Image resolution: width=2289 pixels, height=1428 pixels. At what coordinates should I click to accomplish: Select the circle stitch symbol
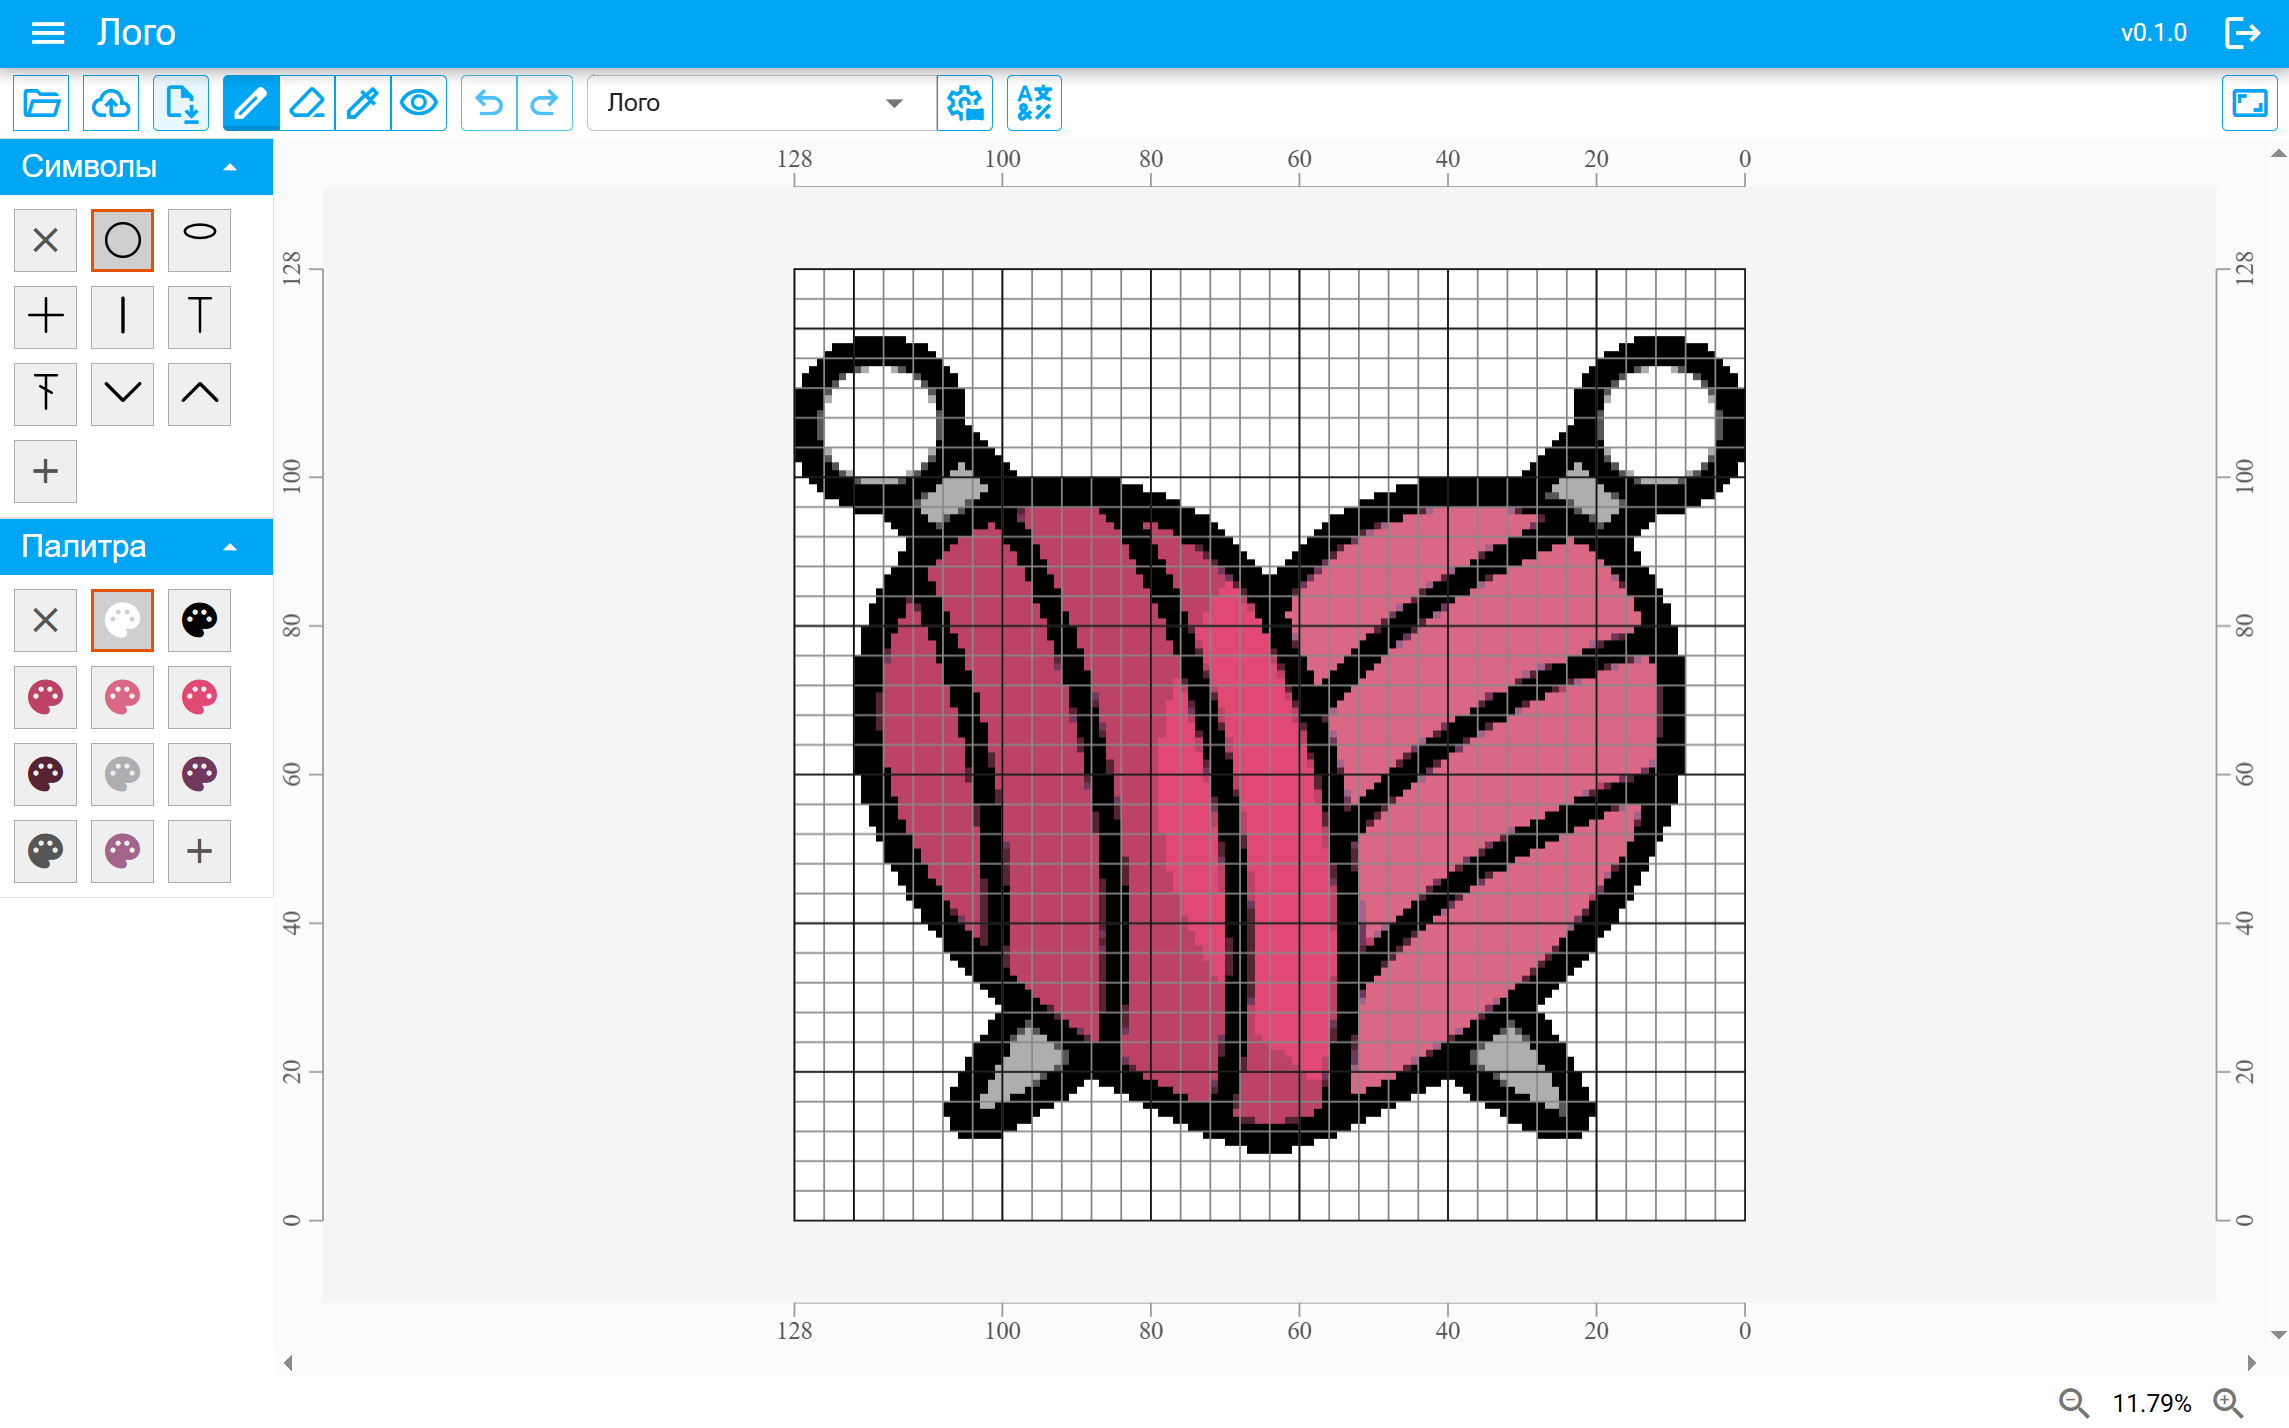click(x=122, y=240)
